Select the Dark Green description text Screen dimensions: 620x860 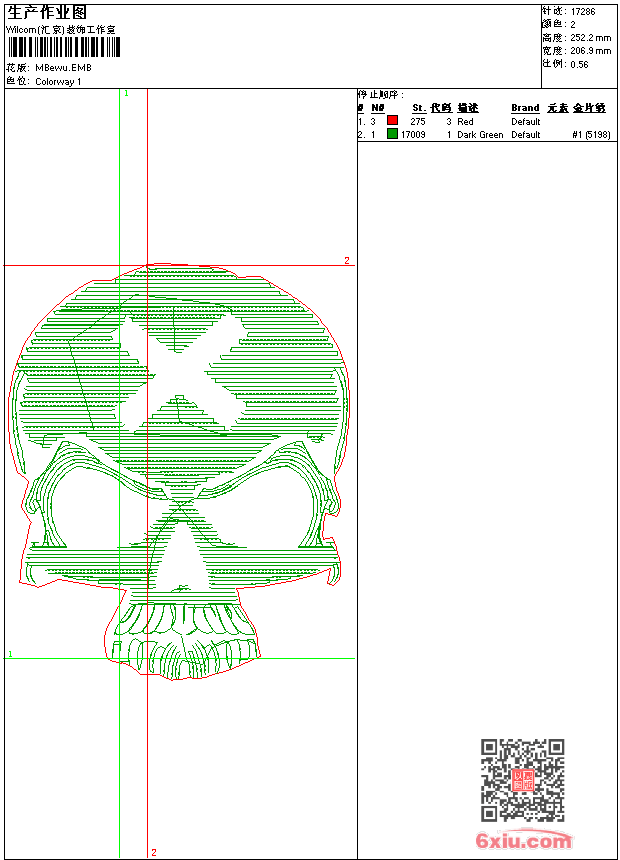pyautogui.click(x=480, y=134)
